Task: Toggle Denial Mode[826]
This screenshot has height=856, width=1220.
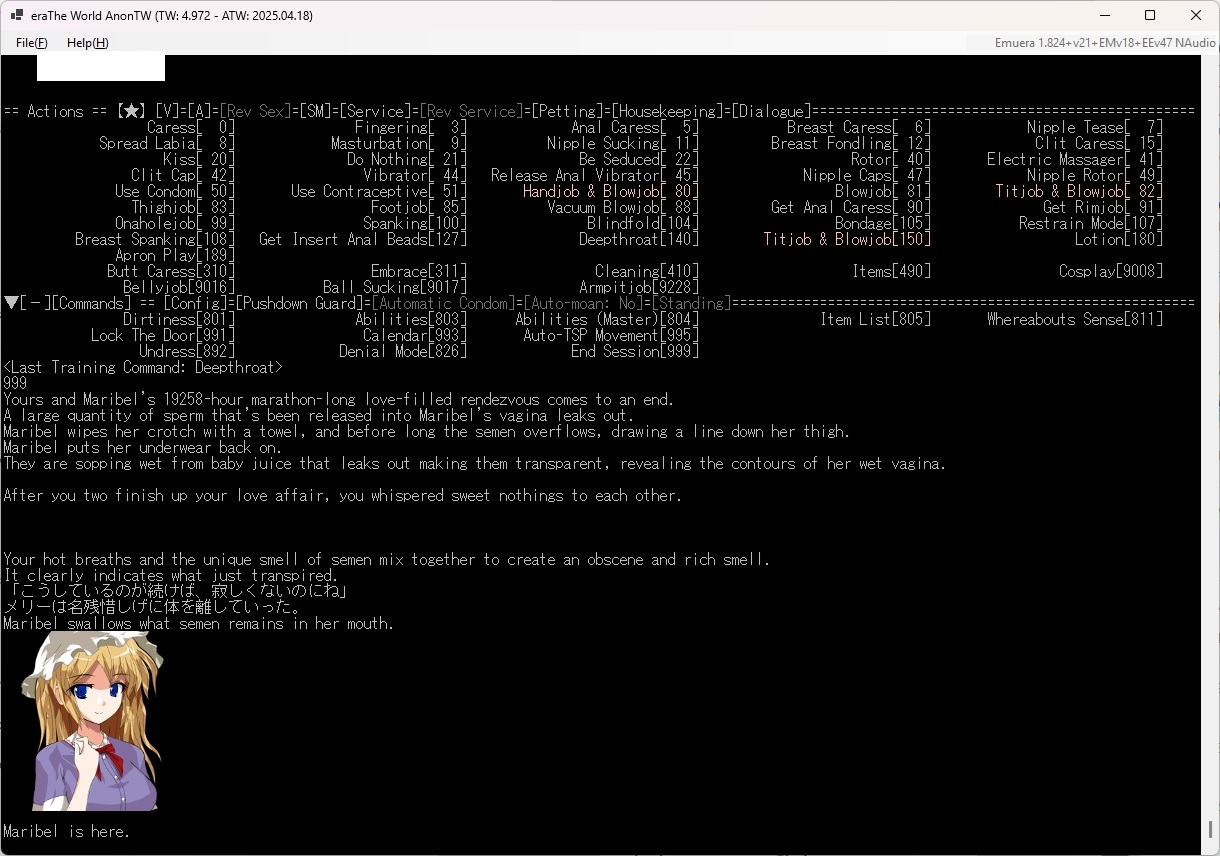Action: [403, 351]
